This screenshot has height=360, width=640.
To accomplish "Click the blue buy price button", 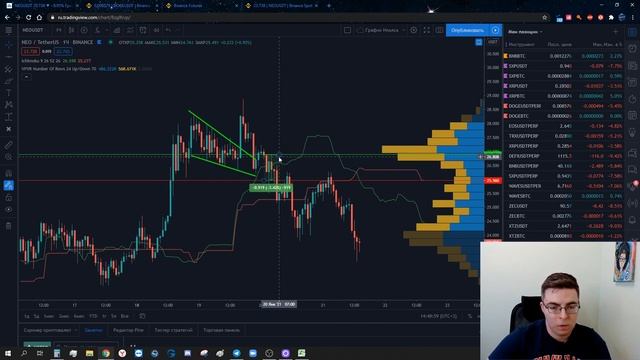I will [x=63, y=51].
